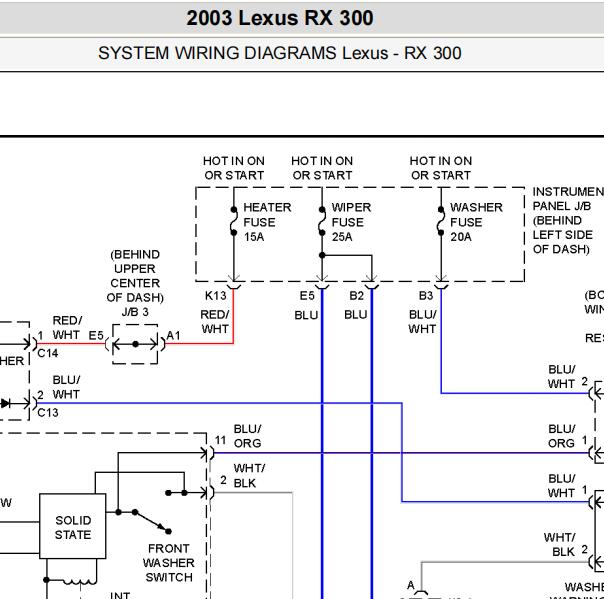
Task: Click the BLU label under E5
Action: click(306, 315)
